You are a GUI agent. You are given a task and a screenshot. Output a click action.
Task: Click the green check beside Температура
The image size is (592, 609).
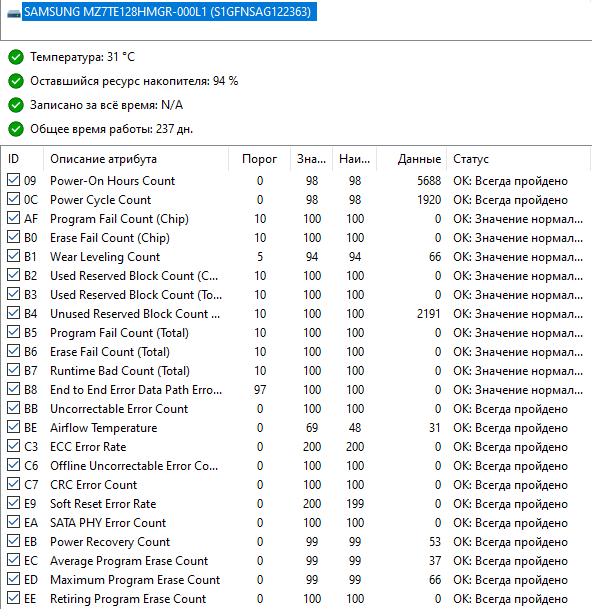(x=16, y=57)
